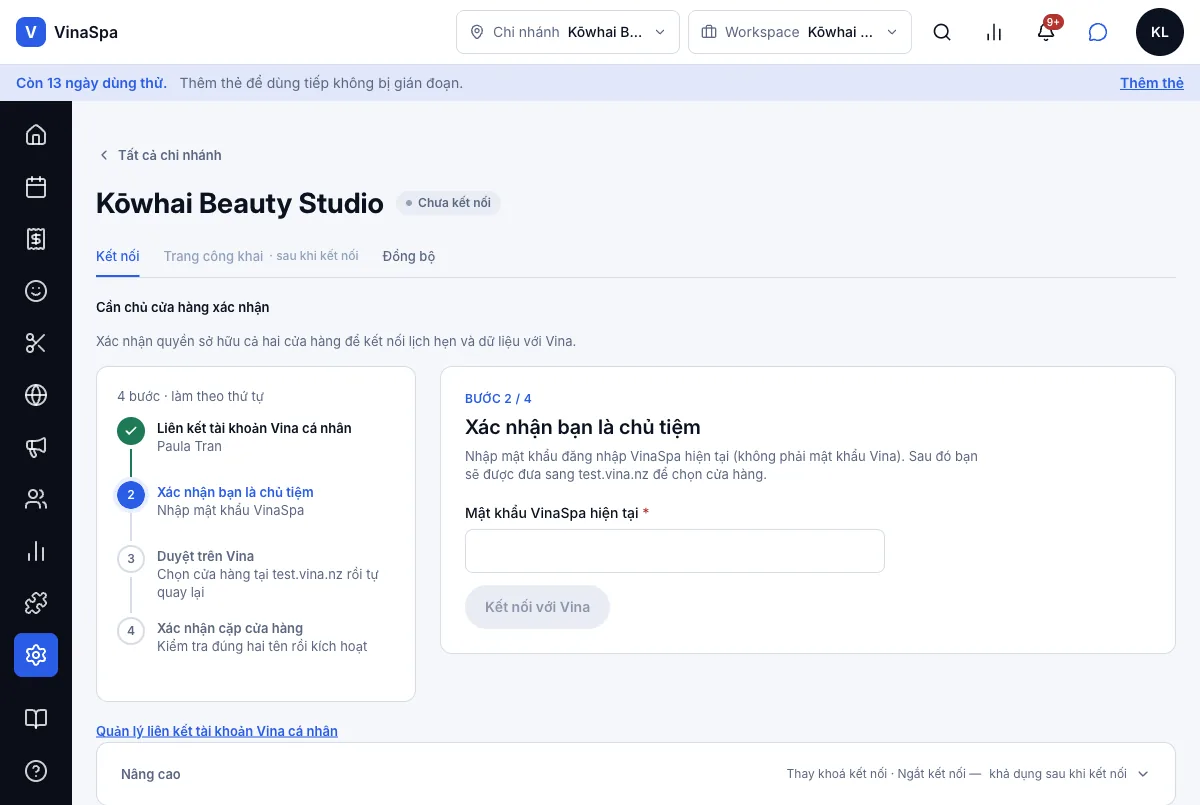Go back to Tất cả chi nhánh

(x=159, y=155)
